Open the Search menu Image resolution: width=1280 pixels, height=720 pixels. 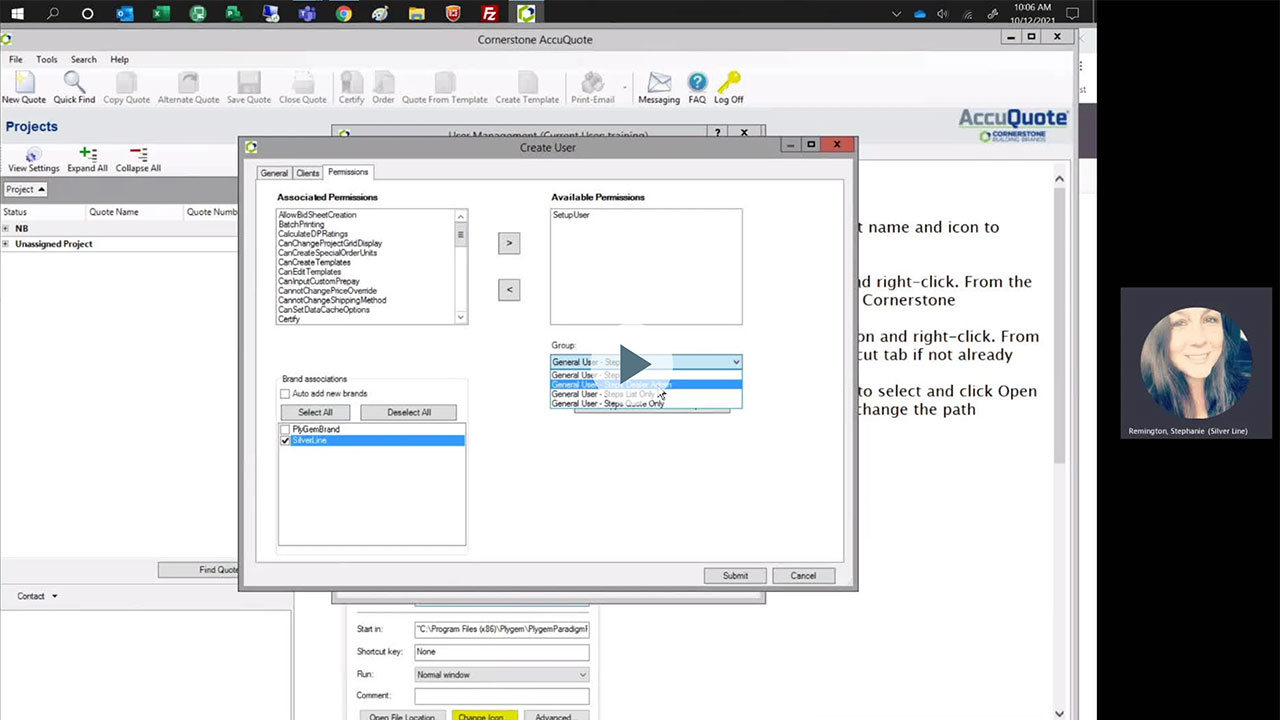pyautogui.click(x=84, y=60)
